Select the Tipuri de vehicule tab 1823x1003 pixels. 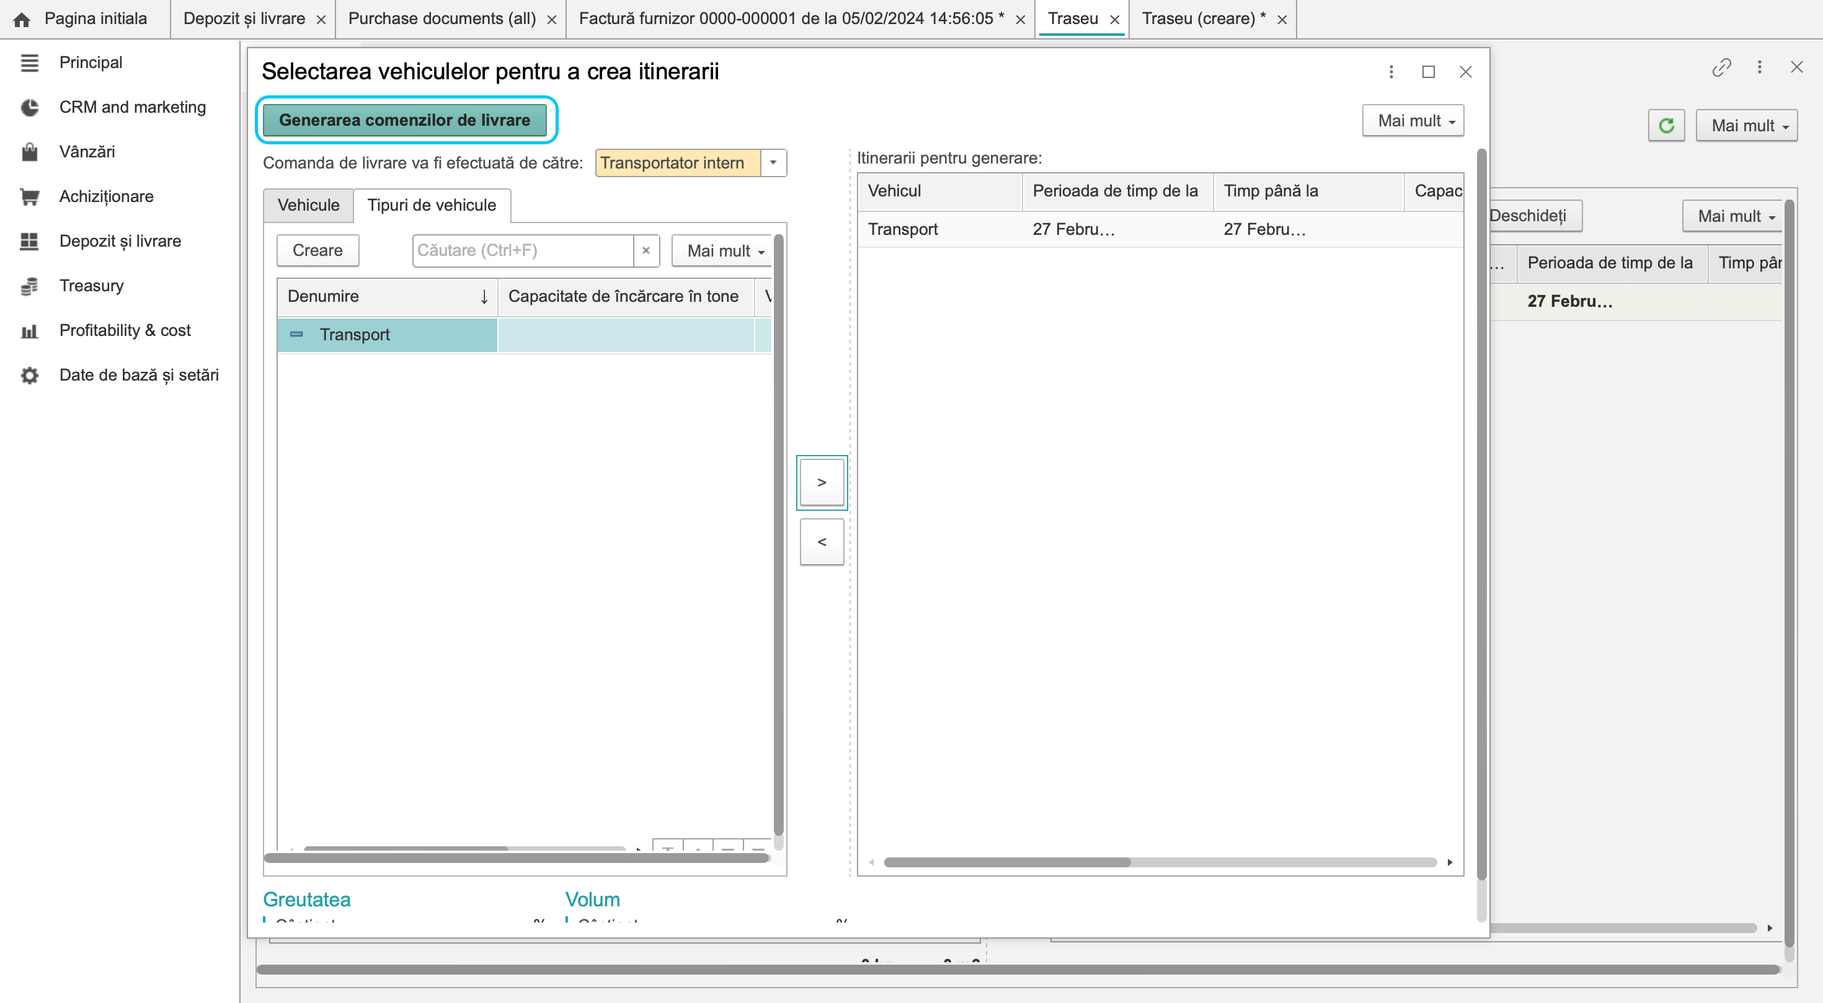tap(432, 206)
